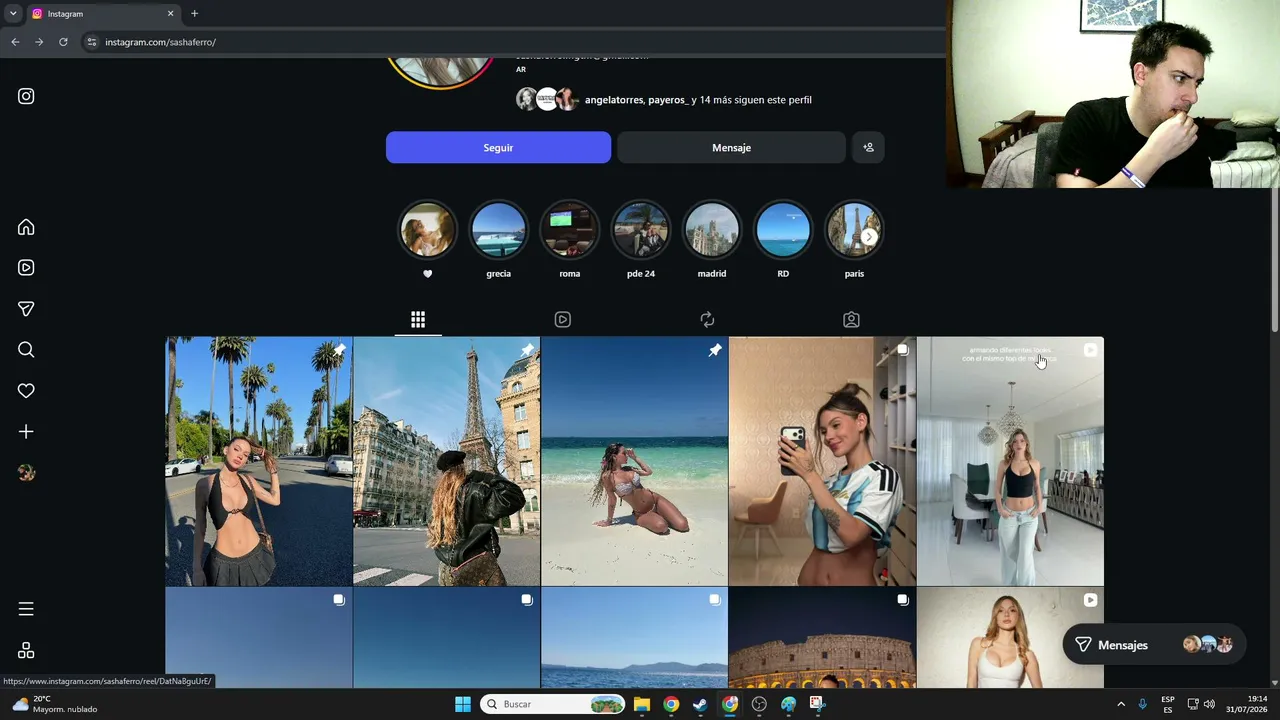Viewport: 1280px width, 720px height.
Task: Select the posts grid tab
Action: 418,319
